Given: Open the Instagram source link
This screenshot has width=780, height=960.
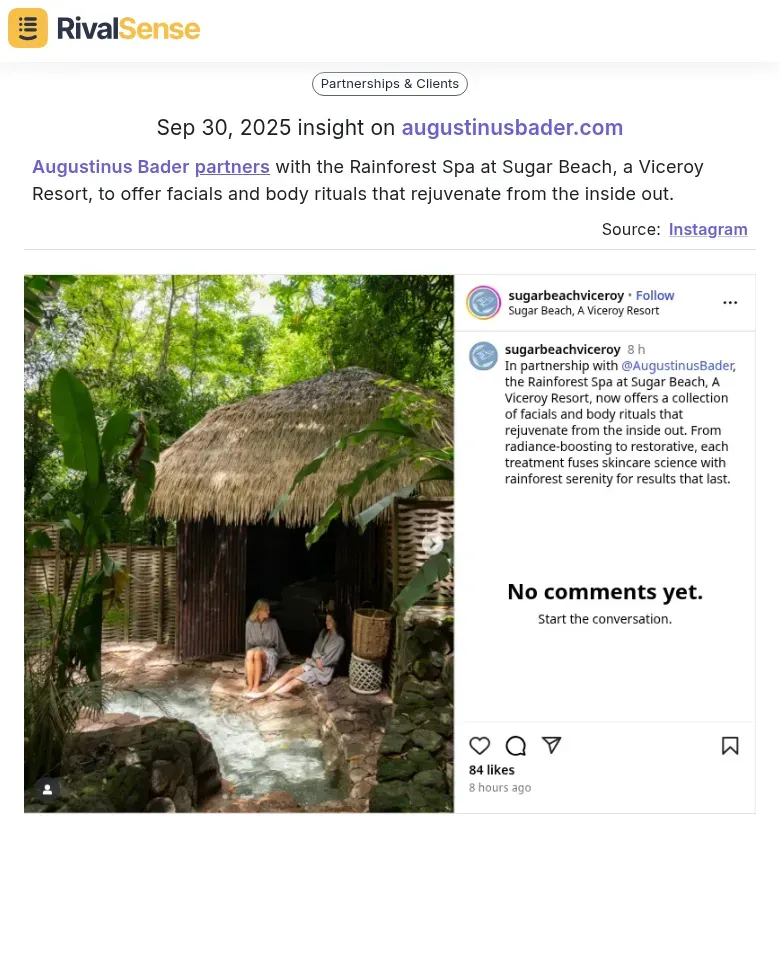Looking at the screenshot, I should [x=708, y=229].
